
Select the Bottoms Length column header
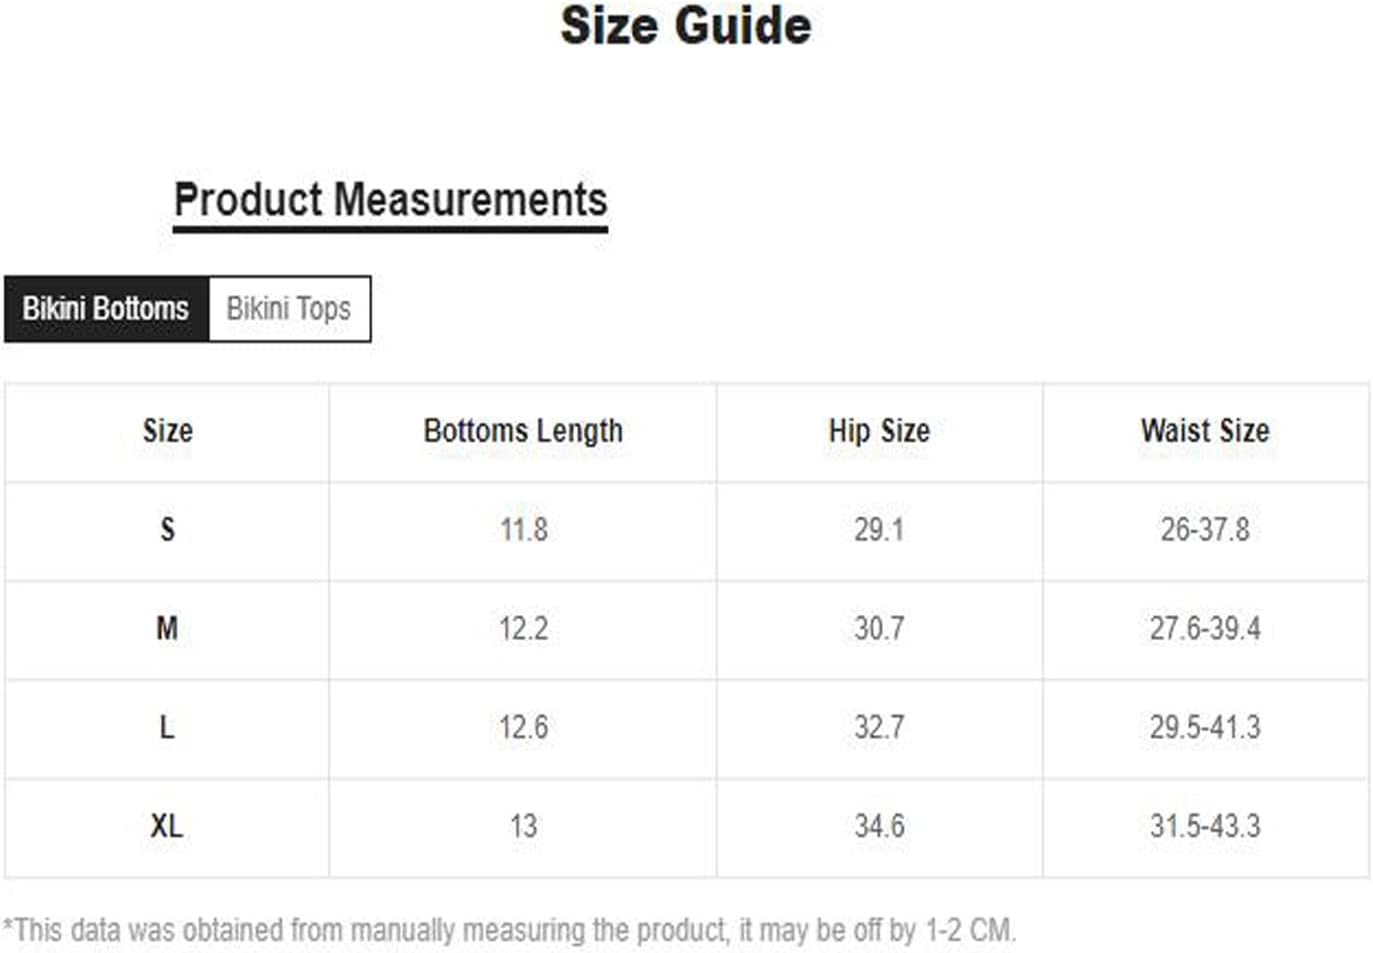point(523,432)
